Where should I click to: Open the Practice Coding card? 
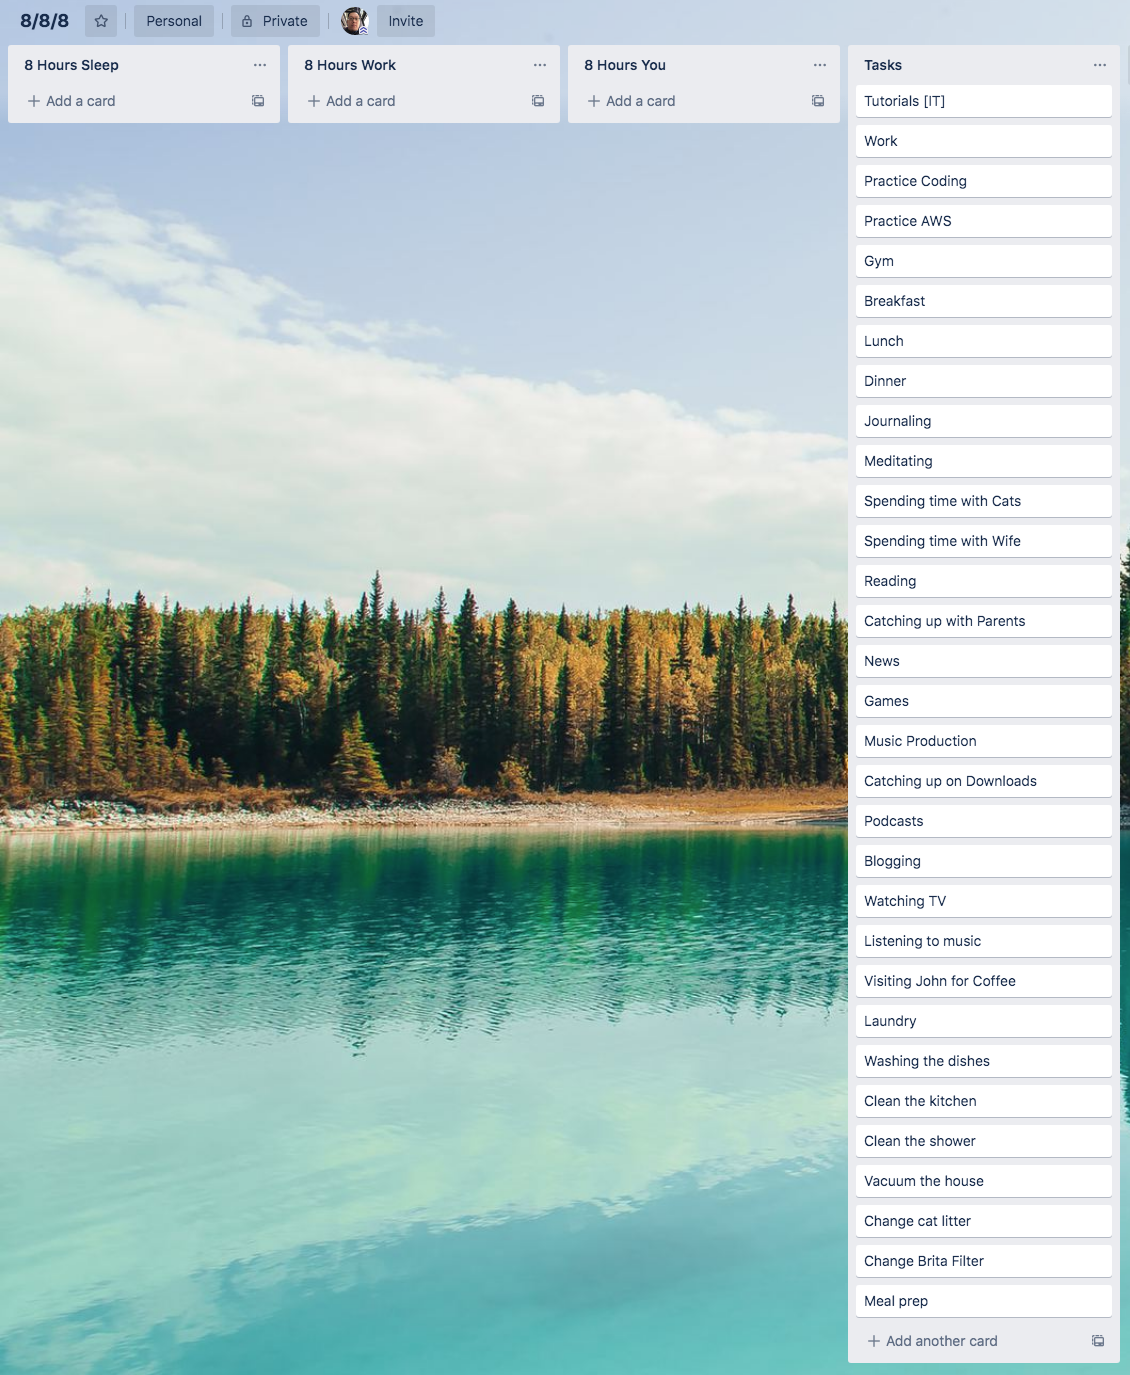tap(984, 181)
